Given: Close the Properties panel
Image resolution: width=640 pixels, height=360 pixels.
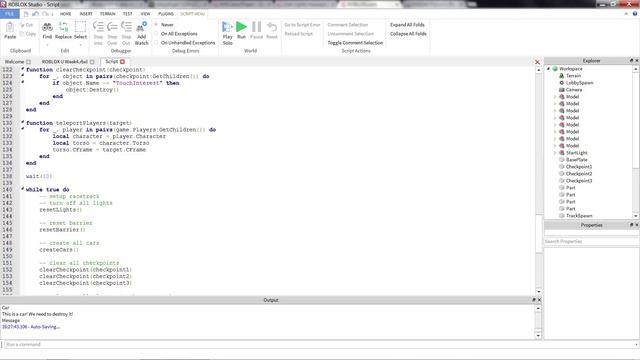Looking at the screenshot, I should click(x=637, y=225).
